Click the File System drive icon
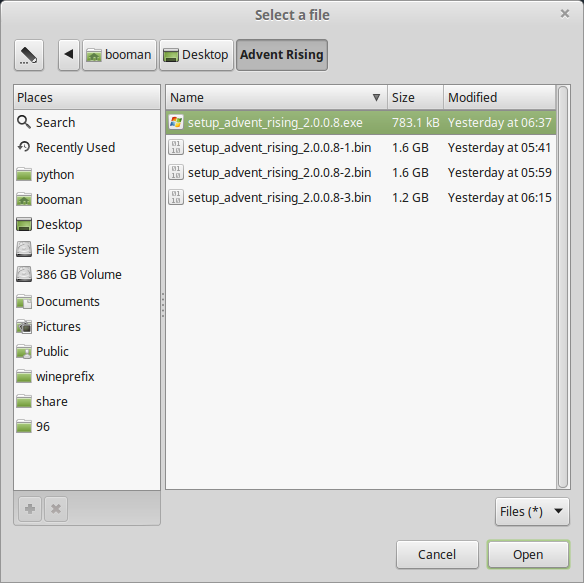 (24, 249)
